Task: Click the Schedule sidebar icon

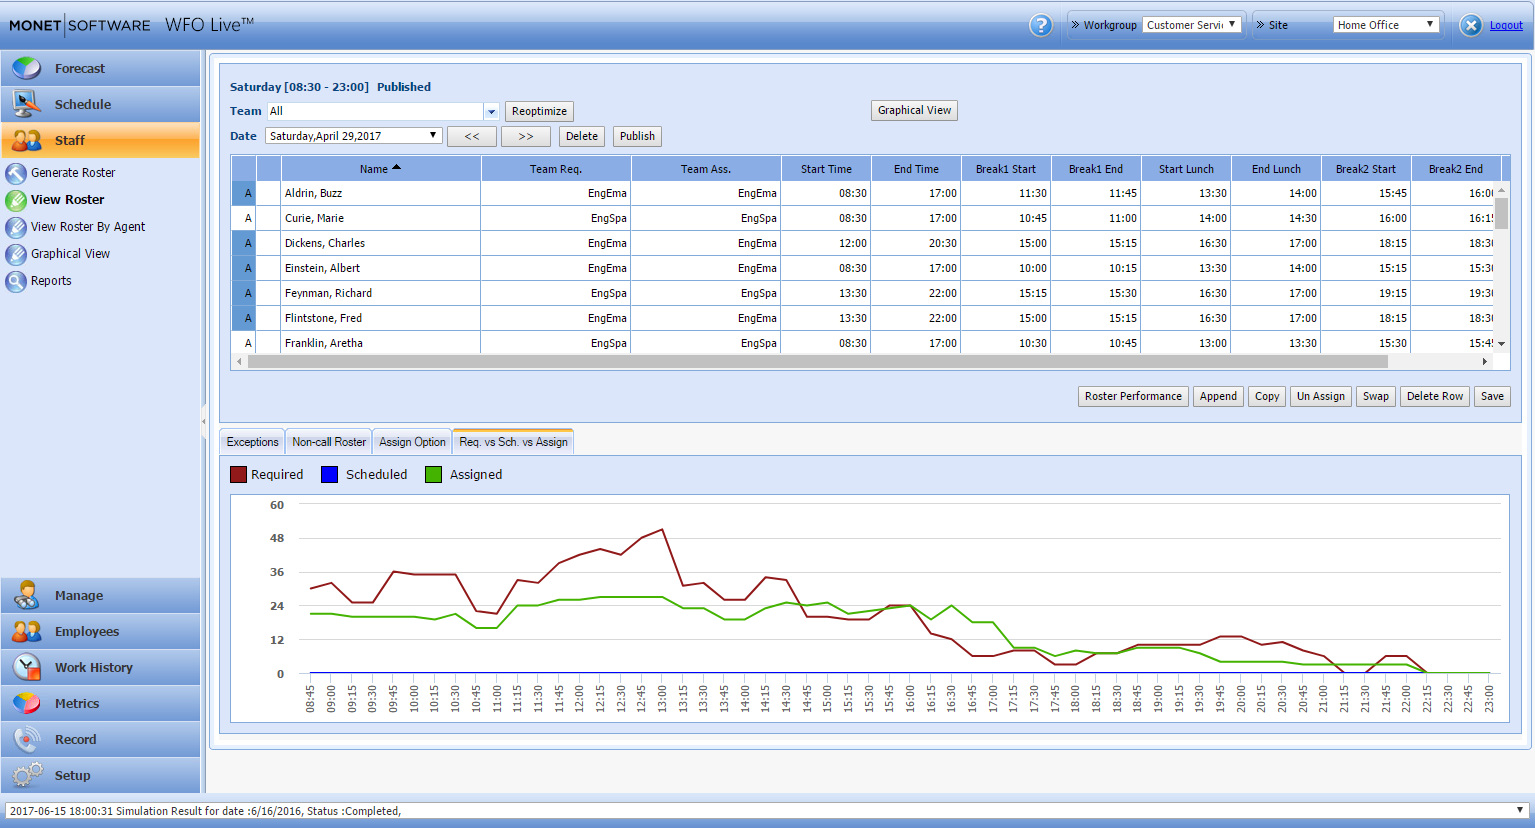Action: (x=27, y=104)
